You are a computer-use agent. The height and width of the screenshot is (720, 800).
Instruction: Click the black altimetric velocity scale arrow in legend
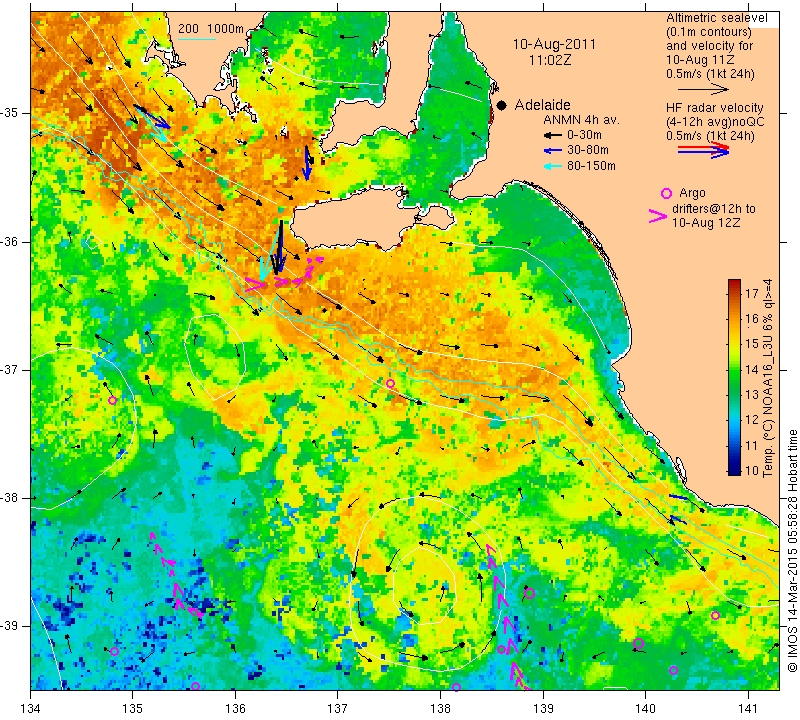(x=703, y=89)
